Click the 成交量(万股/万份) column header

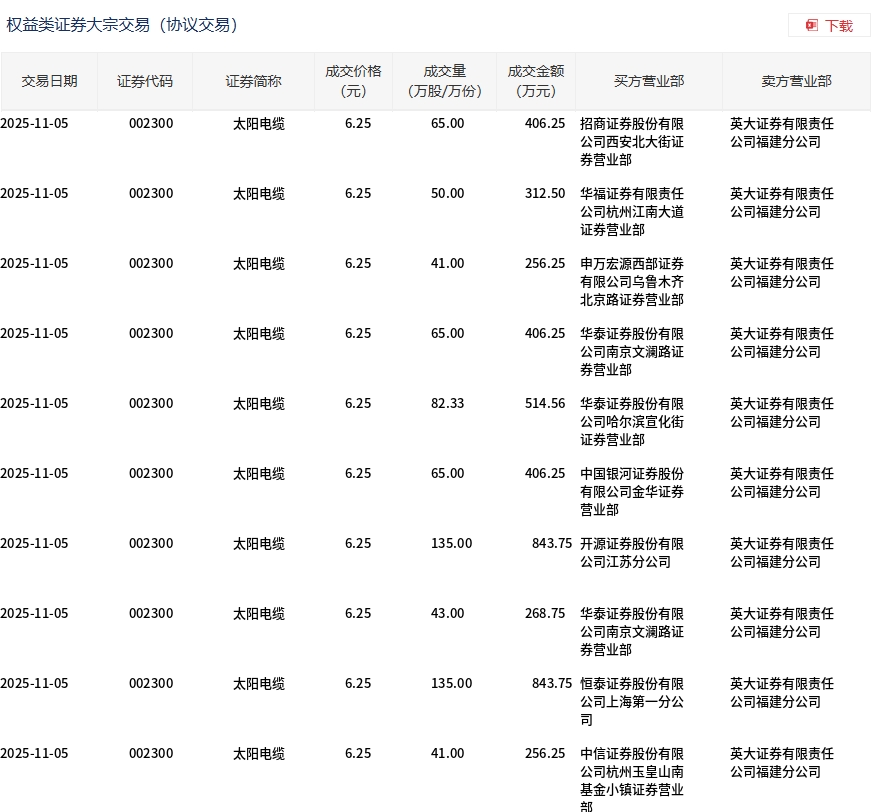pos(444,81)
